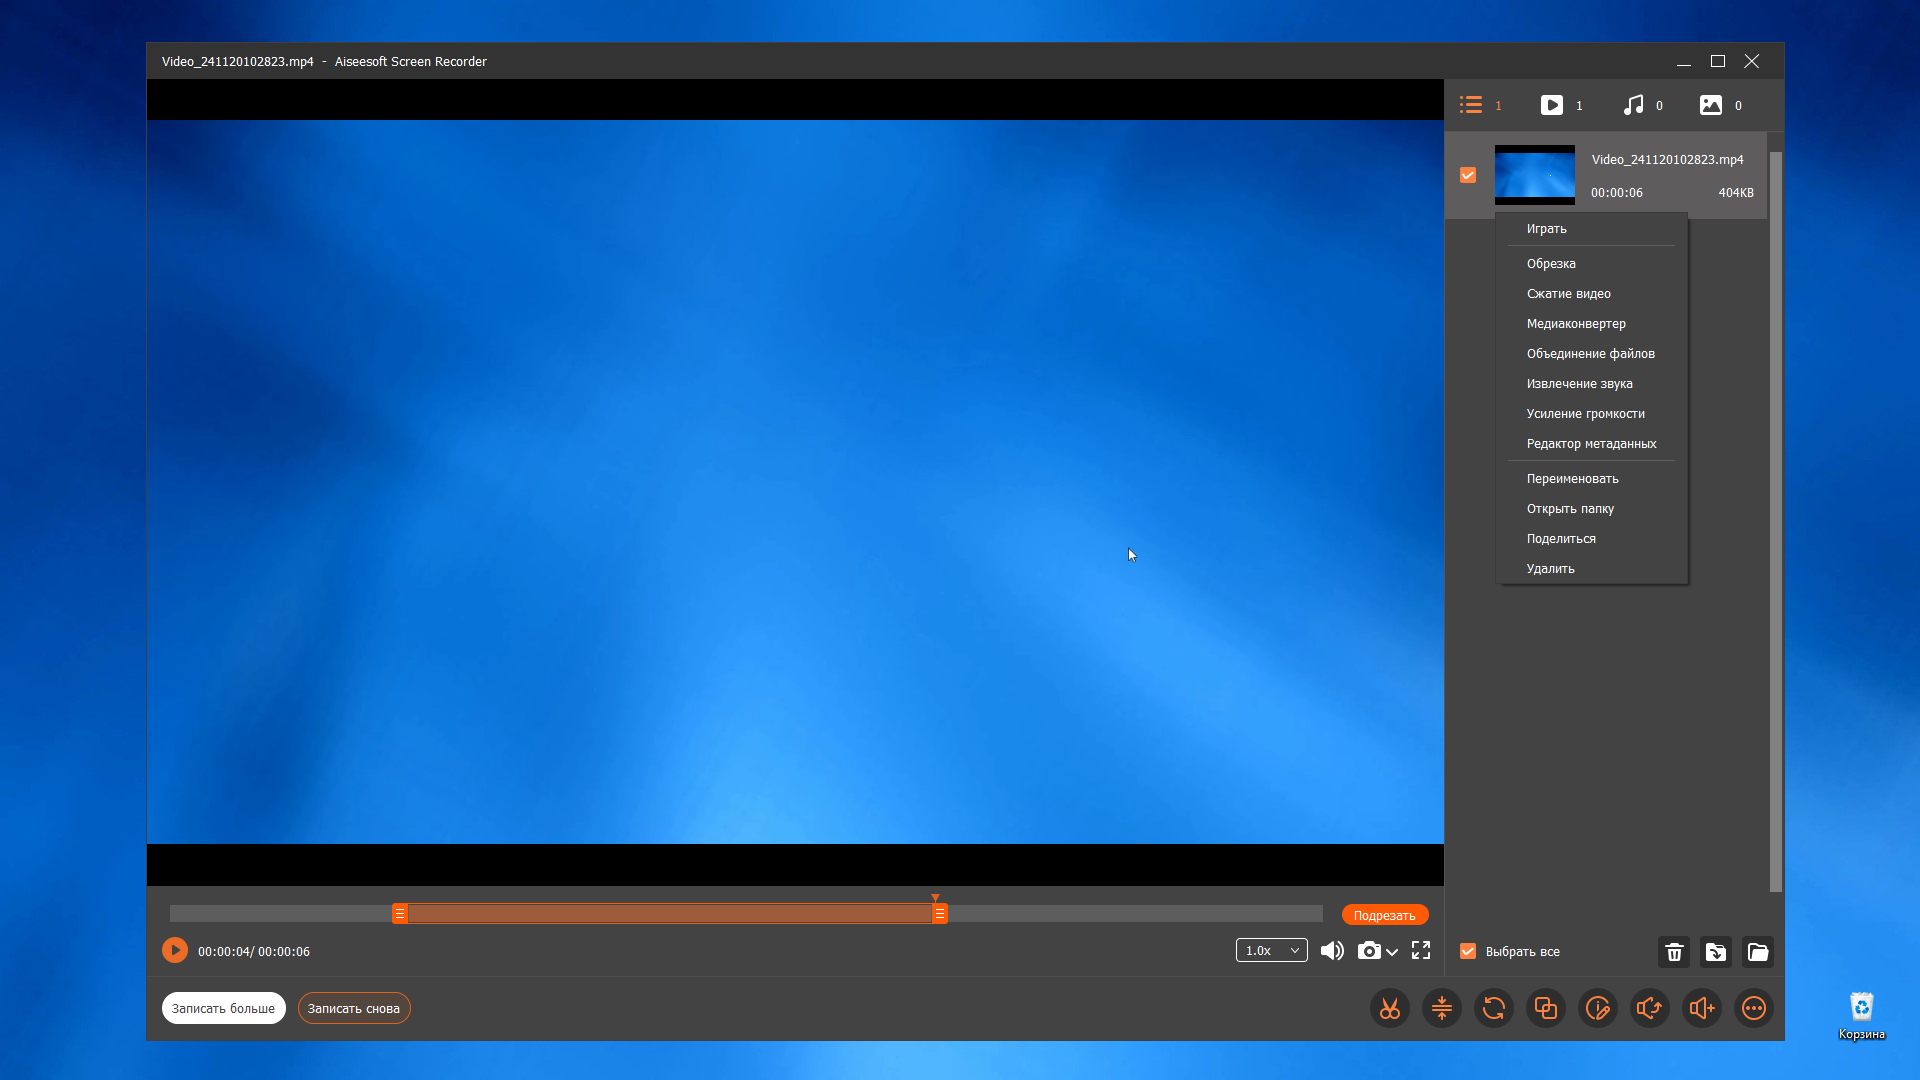The image size is (1920, 1080).
Task: Enter fullscreen preview mode
Action: [x=1420, y=951]
